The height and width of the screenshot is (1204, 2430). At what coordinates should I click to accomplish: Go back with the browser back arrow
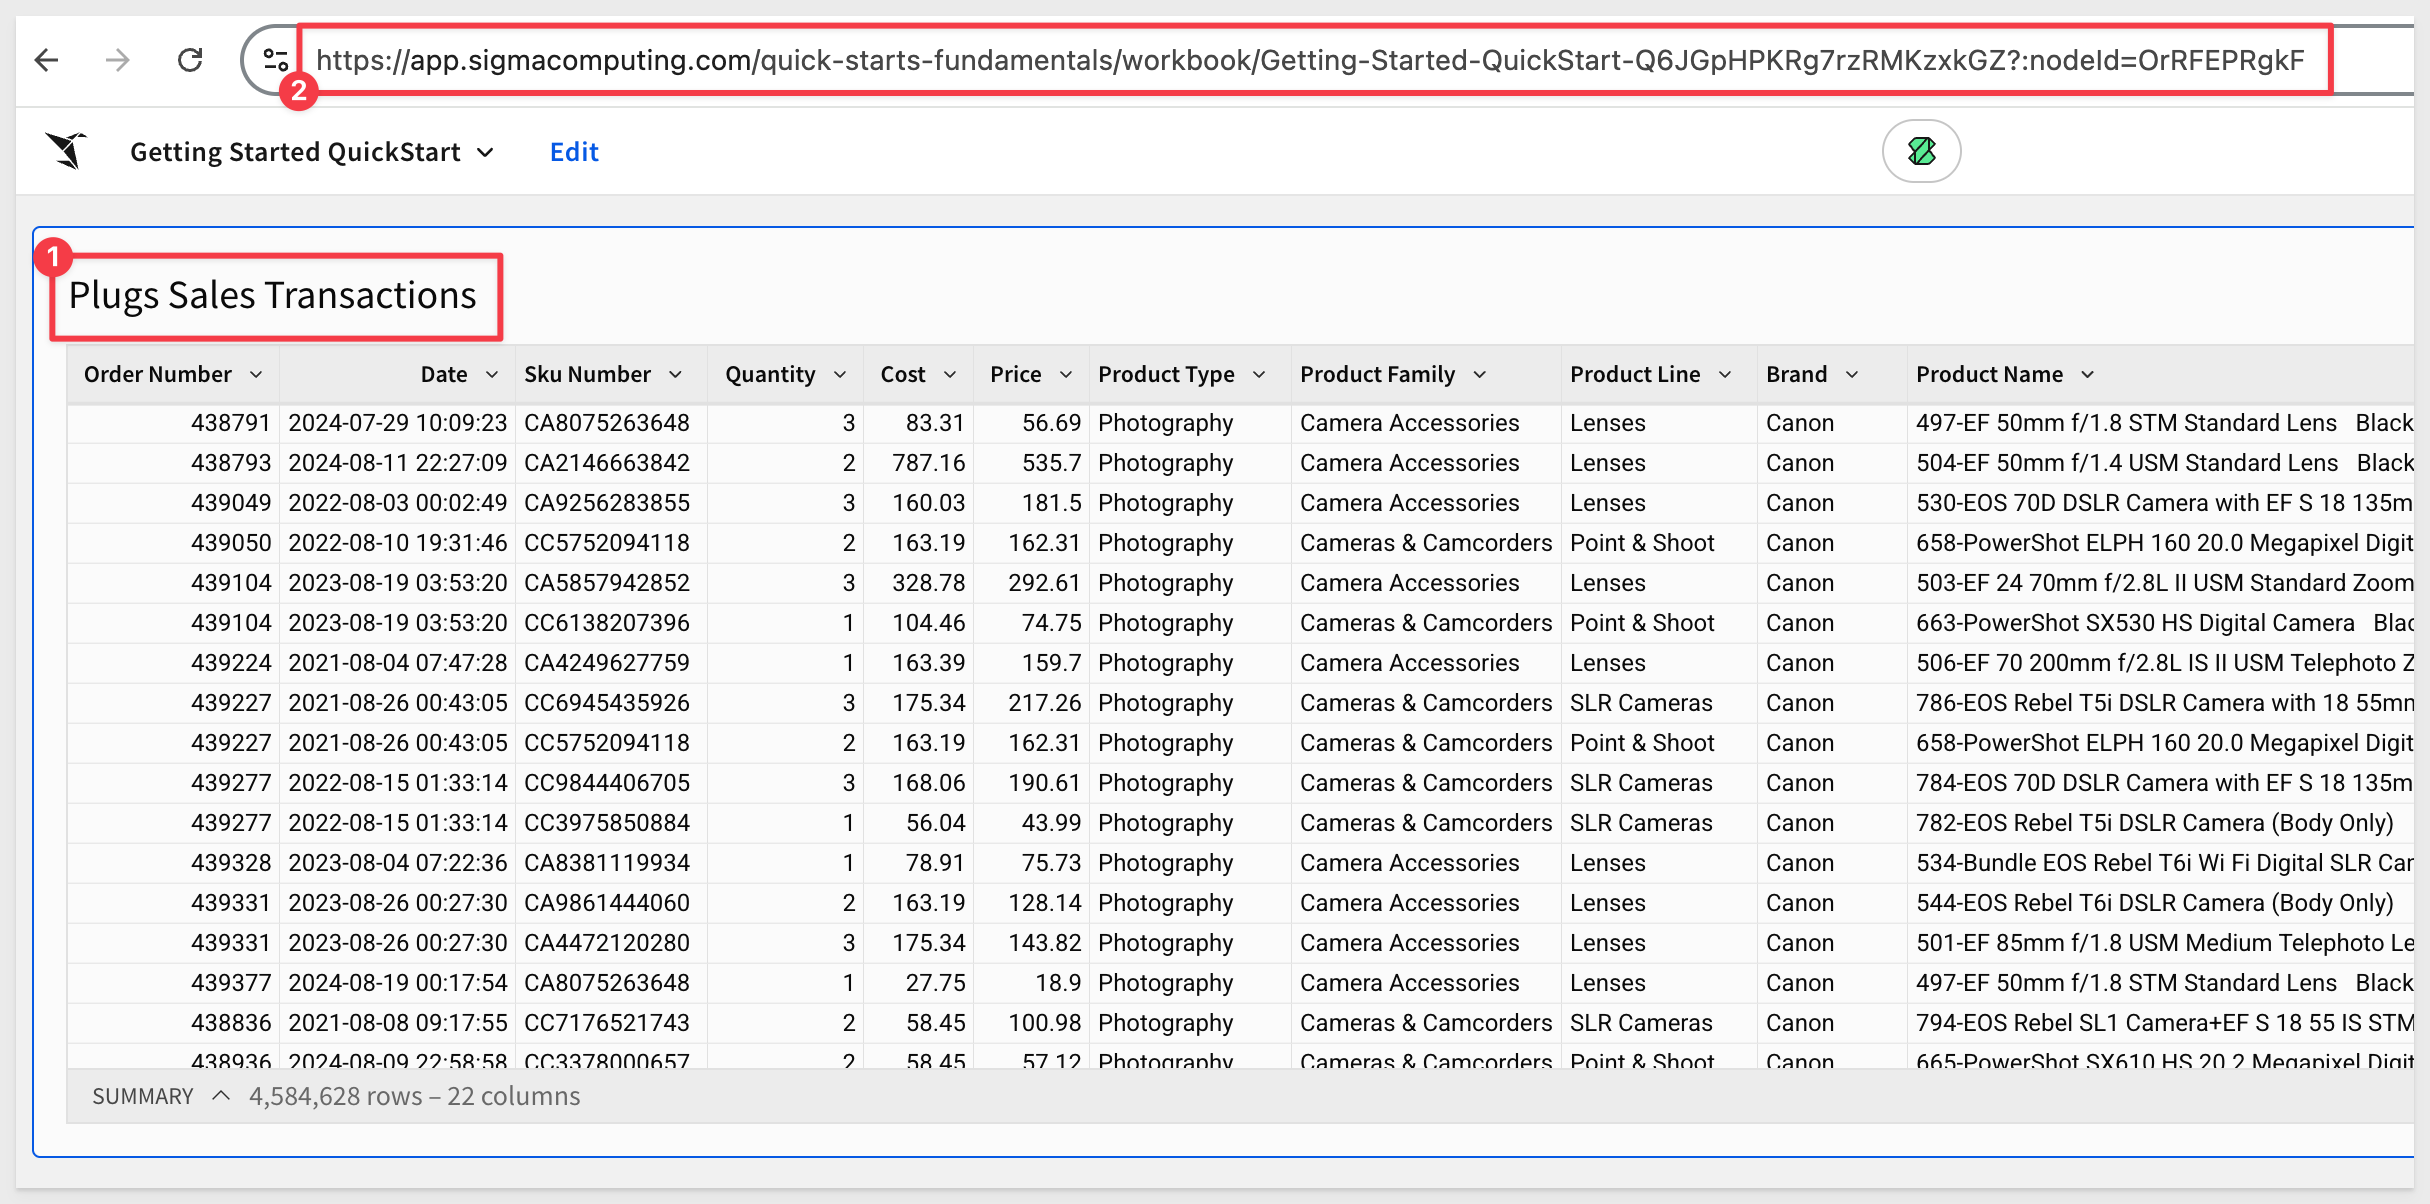(x=47, y=60)
